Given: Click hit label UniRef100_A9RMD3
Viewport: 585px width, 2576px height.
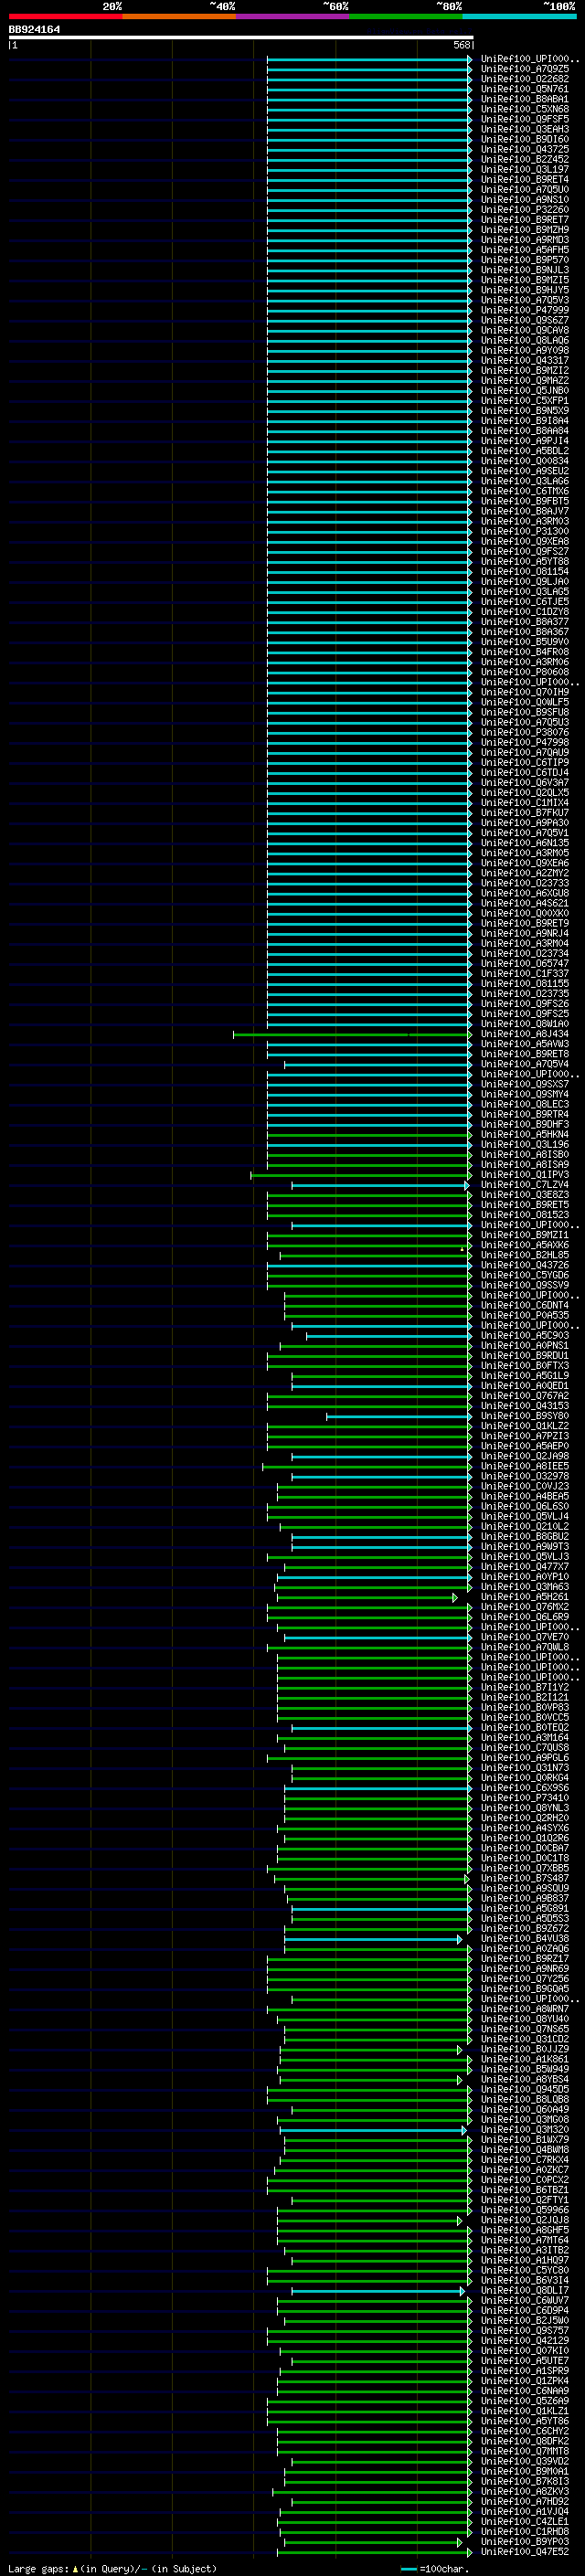Looking at the screenshot, I should (x=524, y=240).
